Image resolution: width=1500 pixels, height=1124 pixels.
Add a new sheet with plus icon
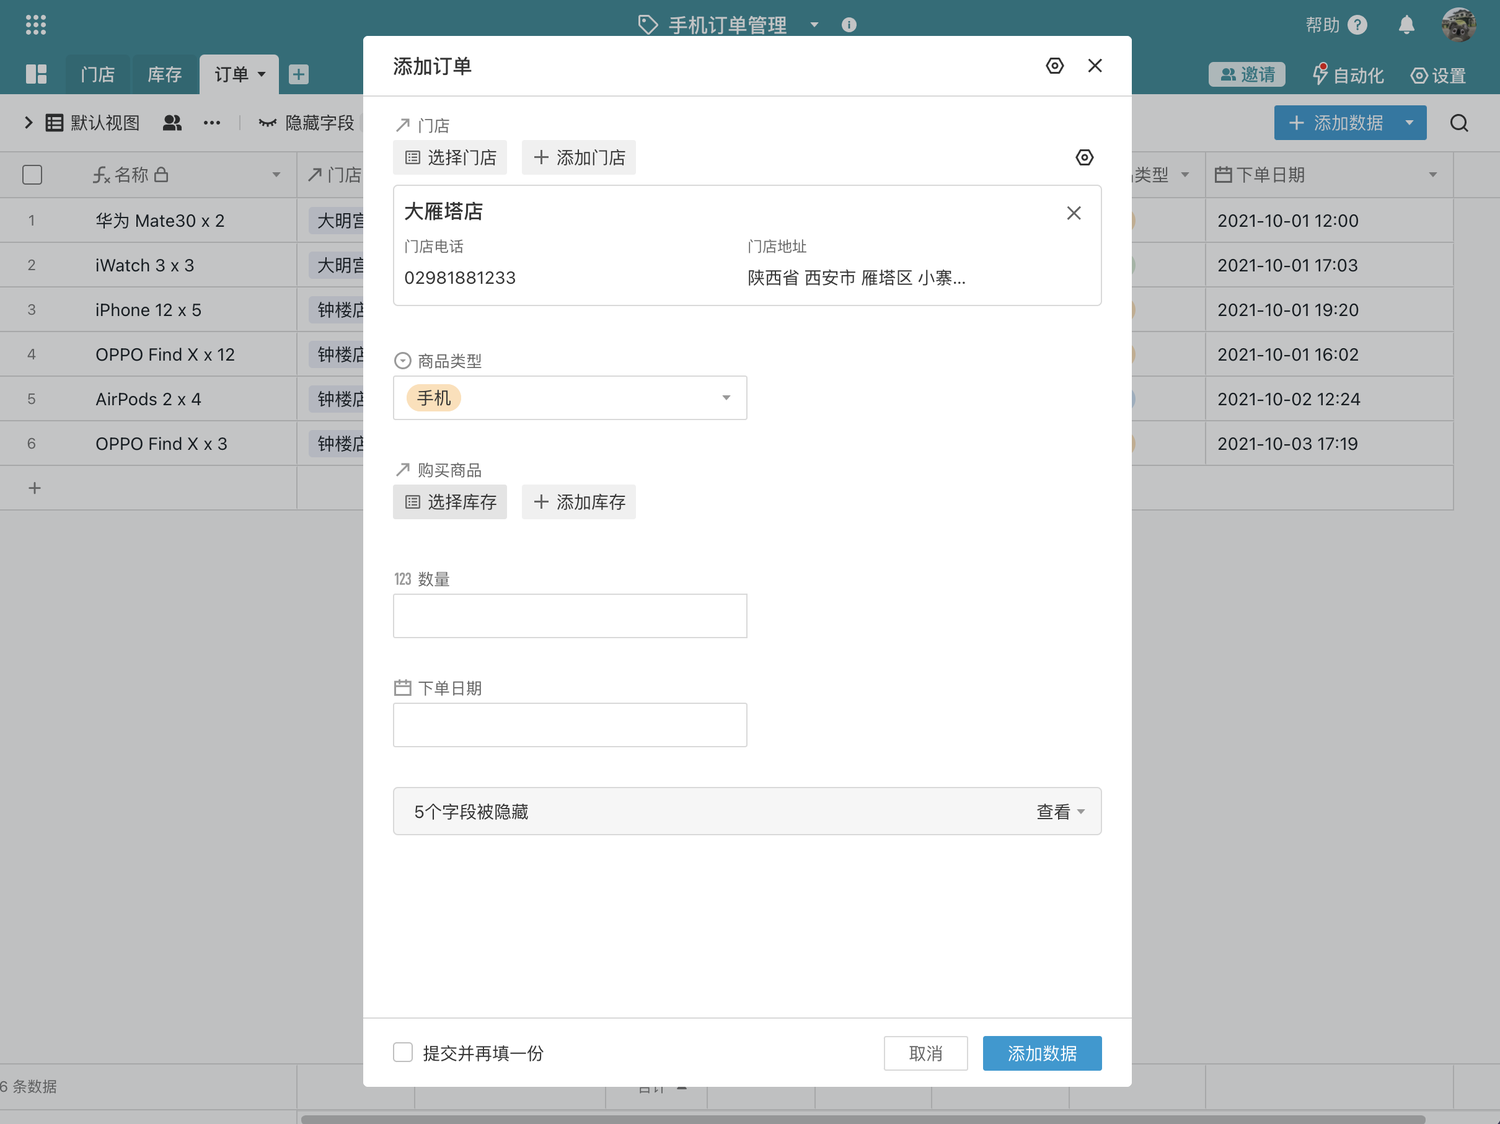[298, 74]
